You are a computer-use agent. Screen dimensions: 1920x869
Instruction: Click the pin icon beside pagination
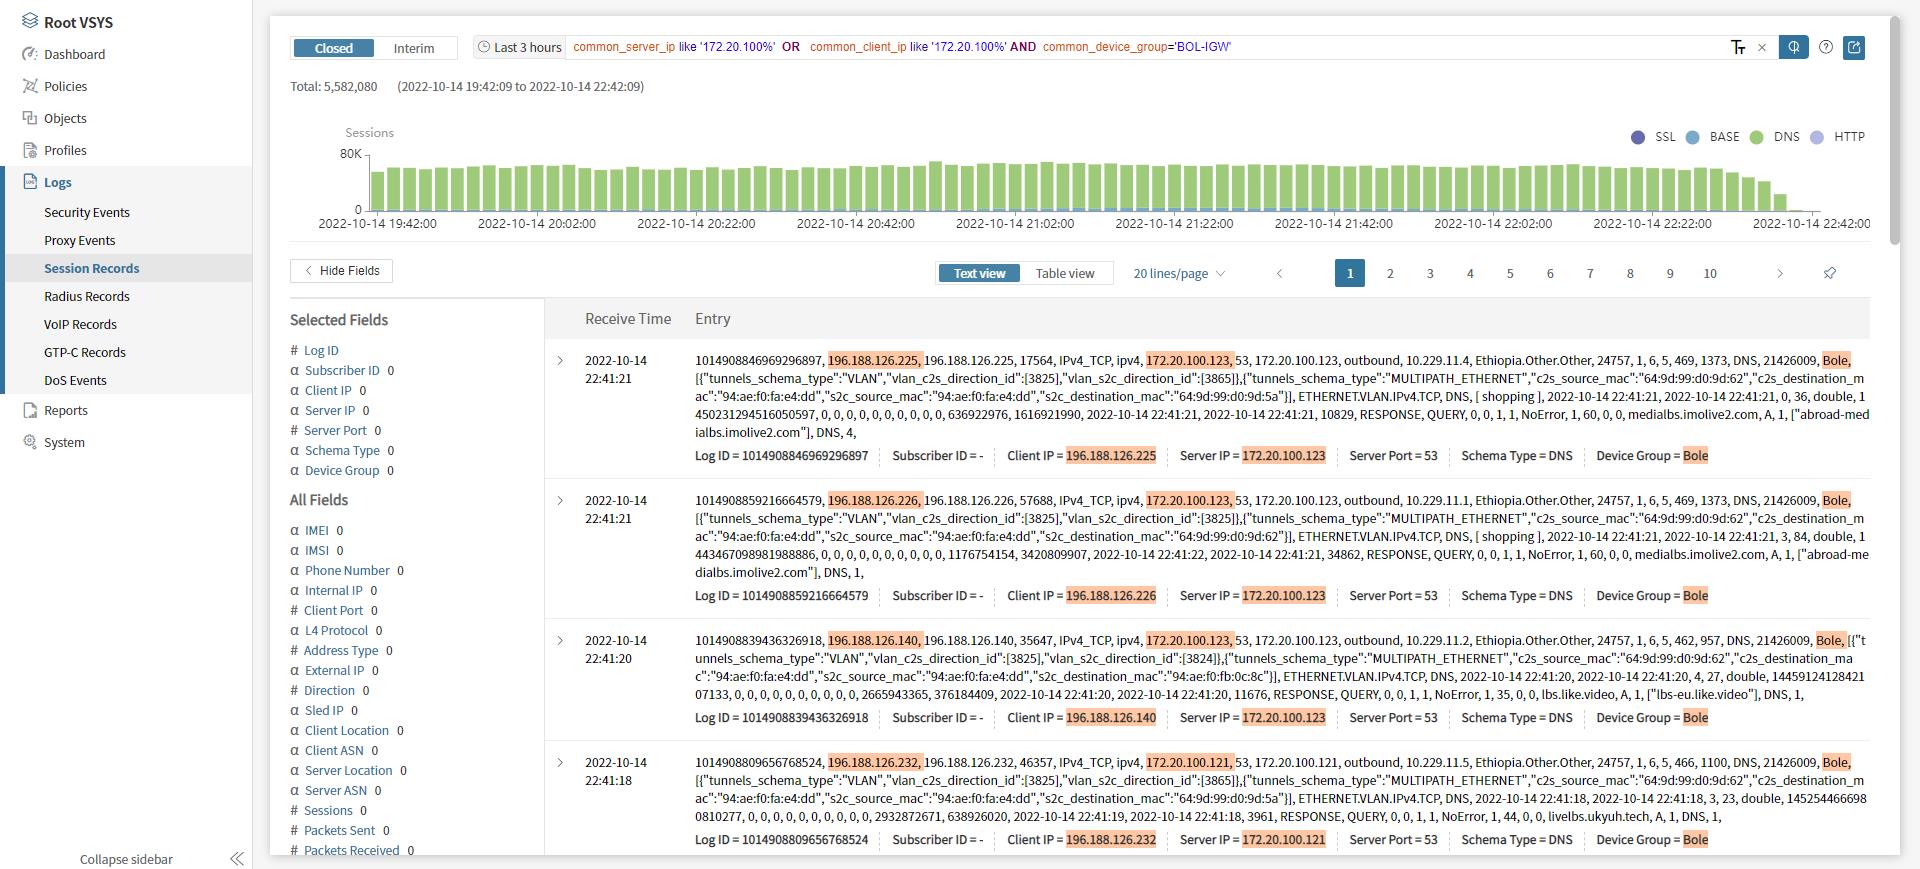(x=1829, y=273)
